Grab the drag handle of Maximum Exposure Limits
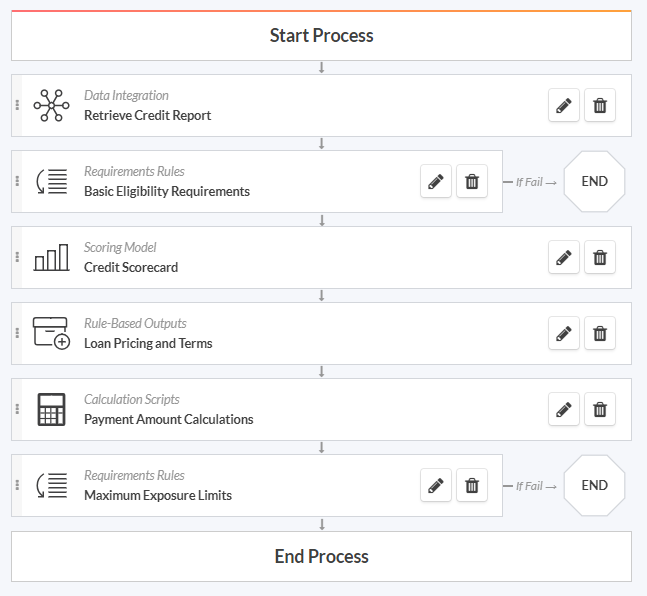 click(17, 485)
